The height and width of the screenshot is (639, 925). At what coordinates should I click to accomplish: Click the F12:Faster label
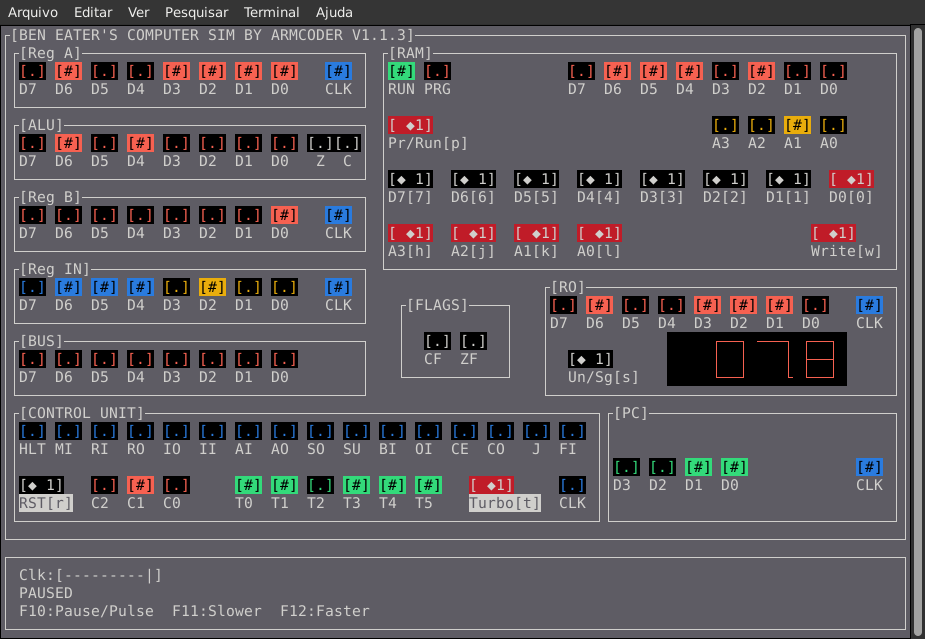324,611
